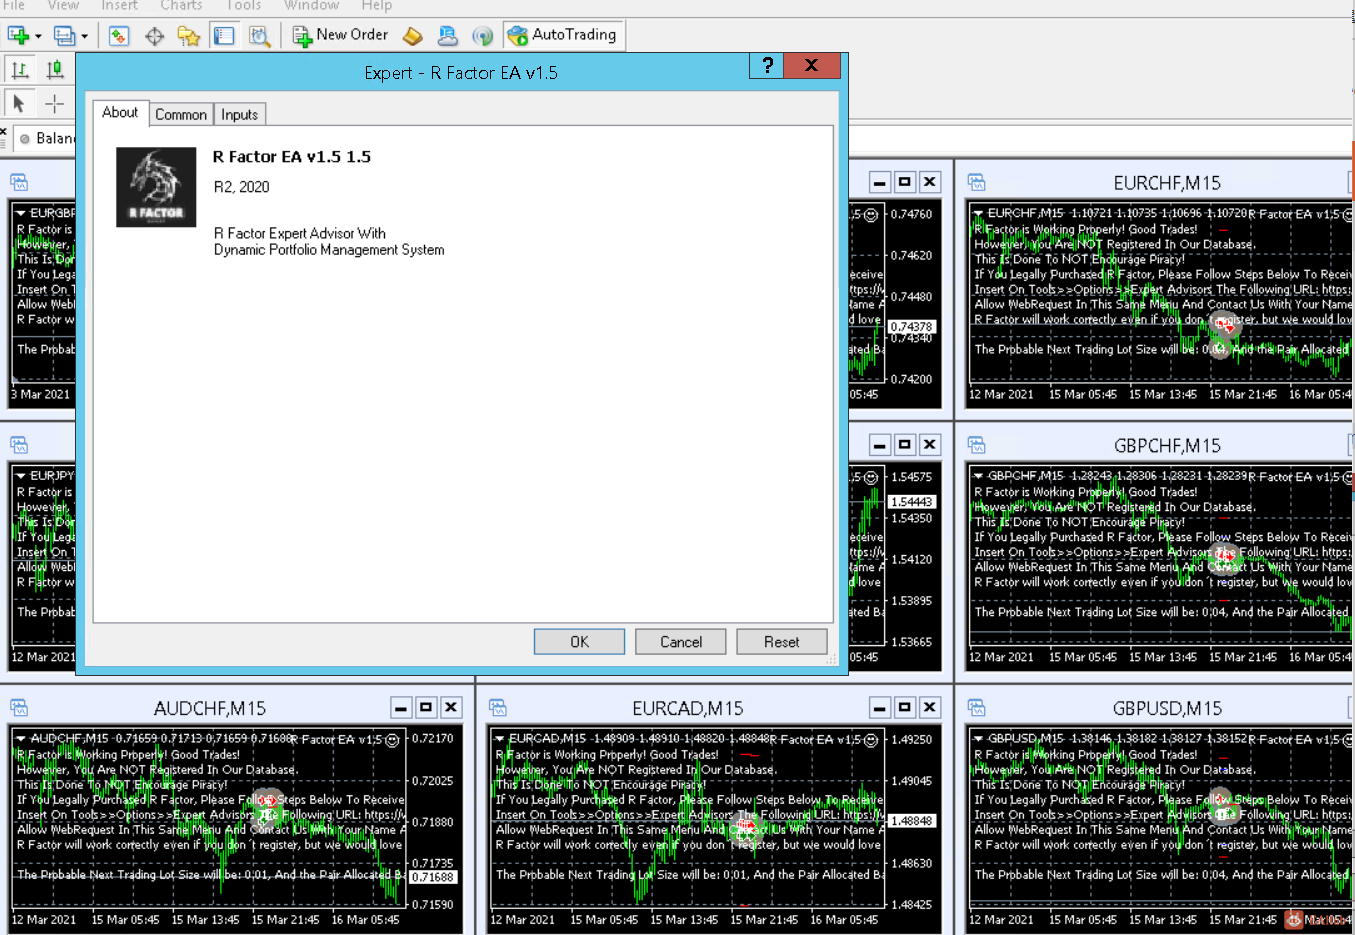This screenshot has height=935, width=1355.
Task: Open the Signals broadcast icon
Action: click(x=483, y=36)
